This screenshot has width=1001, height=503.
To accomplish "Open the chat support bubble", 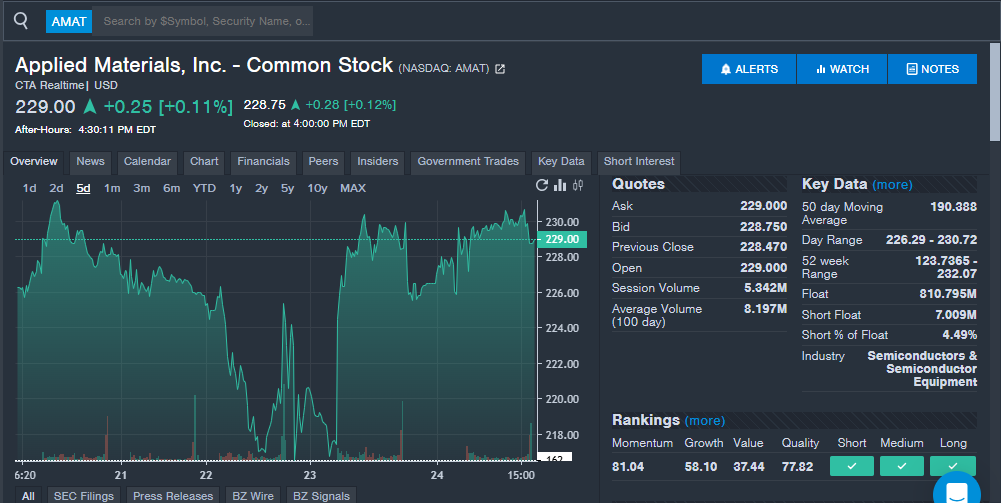I will (956, 491).
